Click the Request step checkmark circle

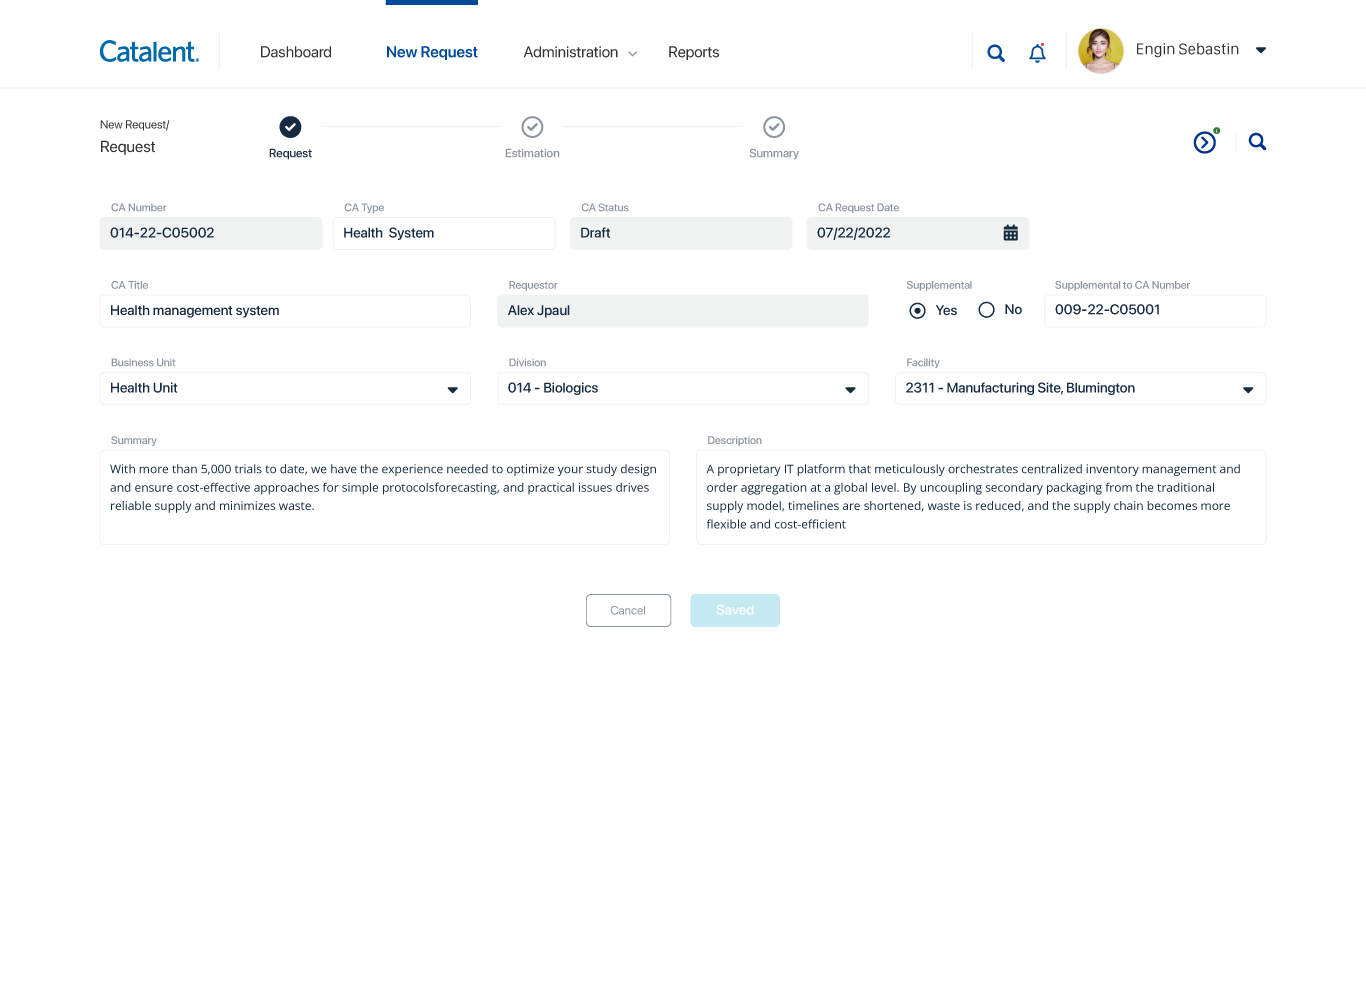tap(290, 127)
